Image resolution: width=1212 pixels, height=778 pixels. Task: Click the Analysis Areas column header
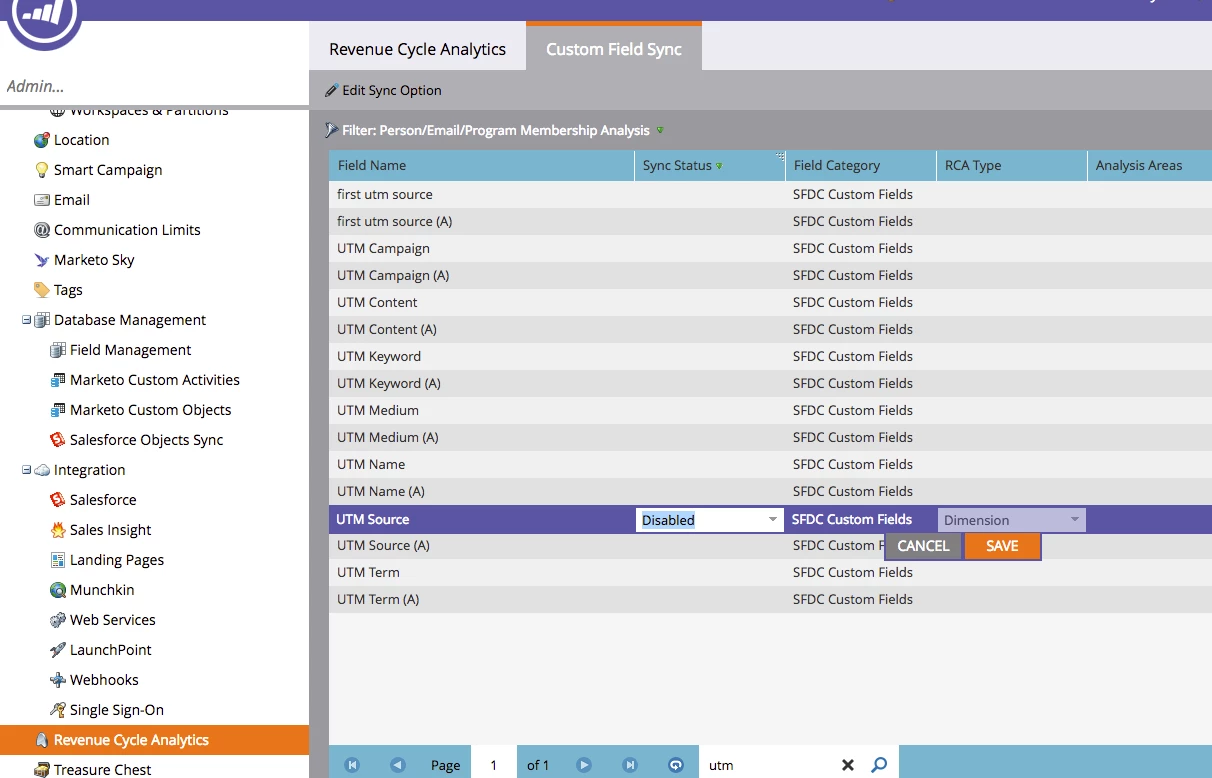(x=1150, y=165)
